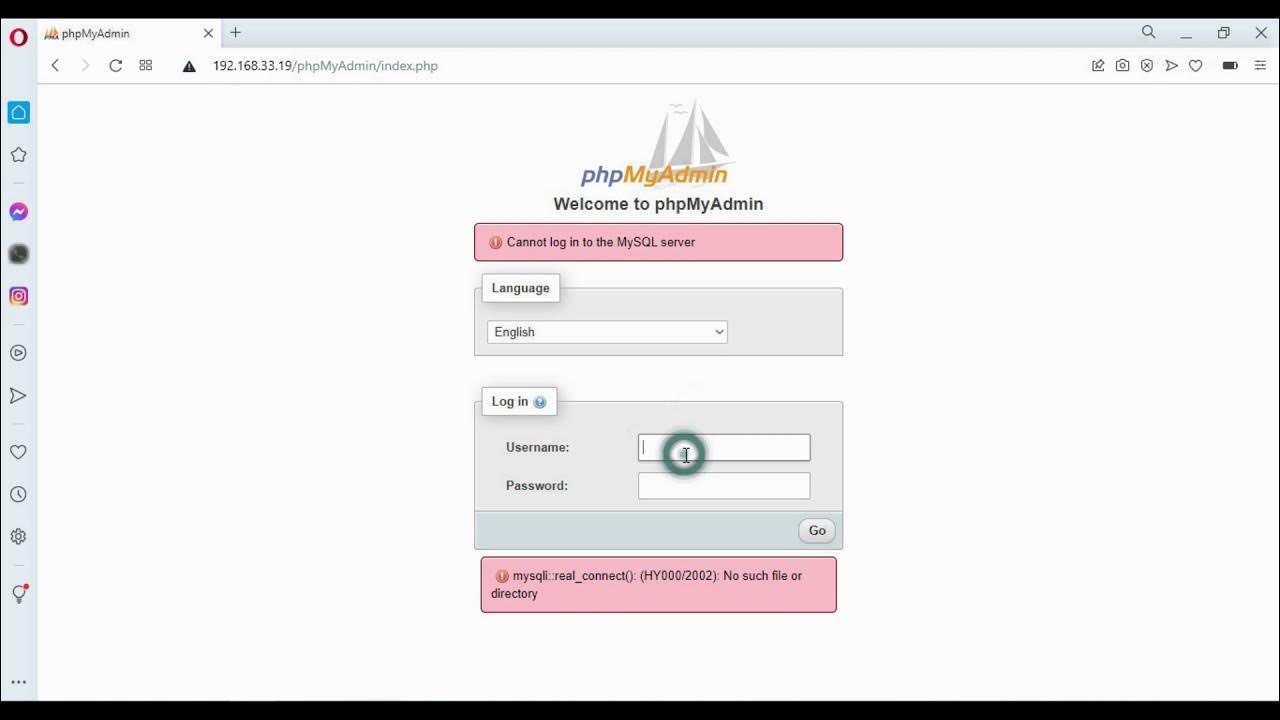Open the English language dropdown
1280x720 pixels.
(607, 332)
